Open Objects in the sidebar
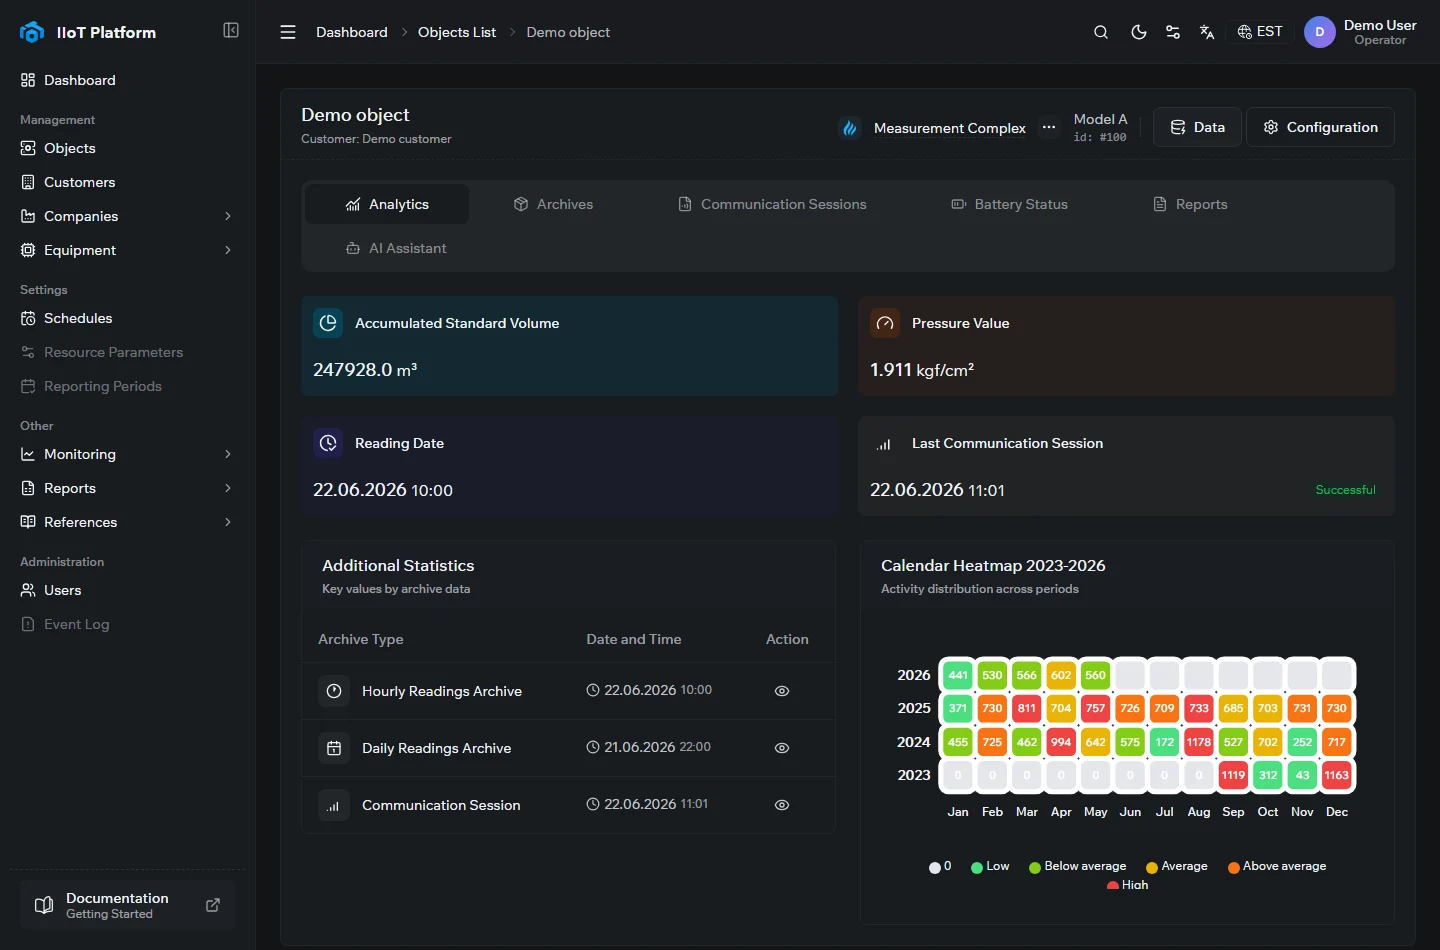The height and width of the screenshot is (950, 1440). 127,148
